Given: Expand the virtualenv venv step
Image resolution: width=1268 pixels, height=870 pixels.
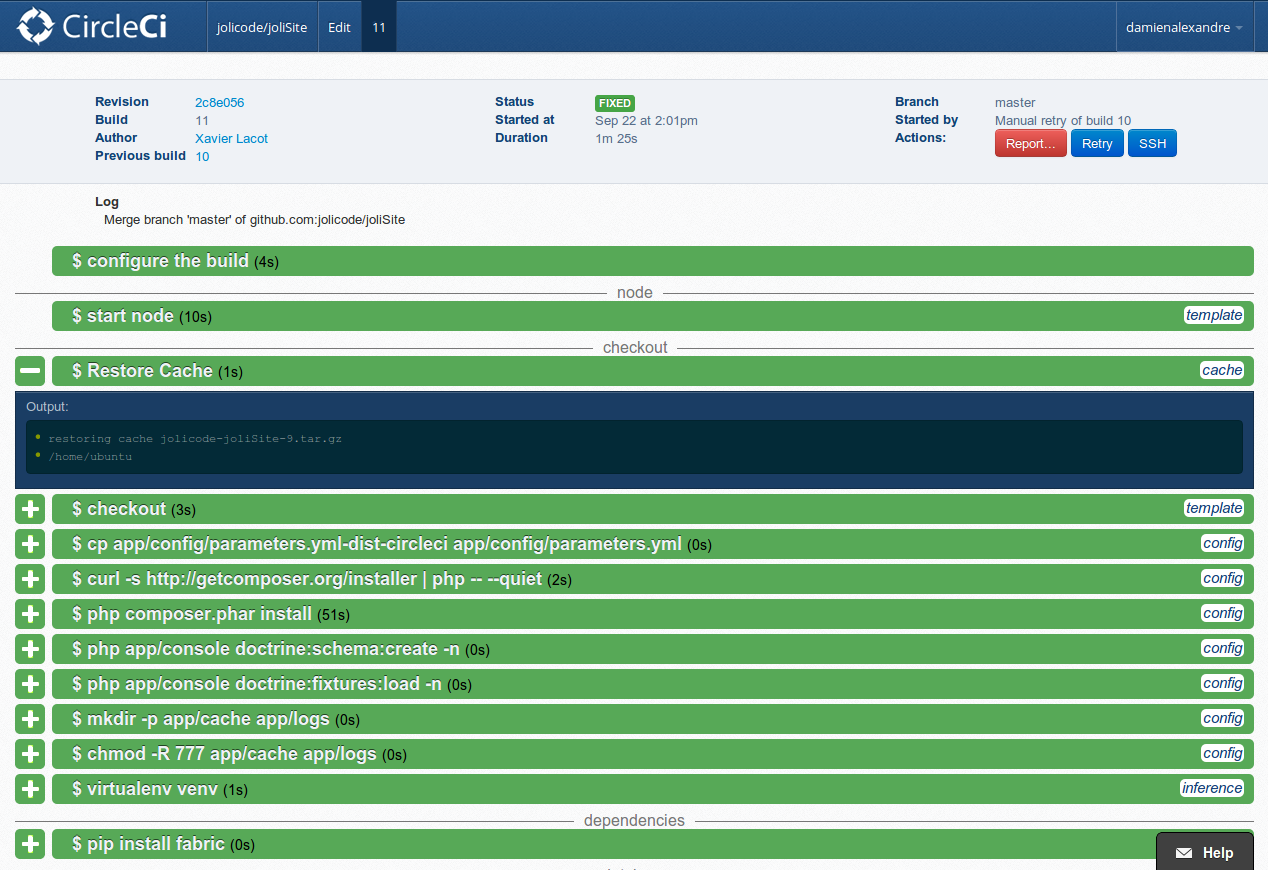Looking at the screenshot, I should 30,789.
